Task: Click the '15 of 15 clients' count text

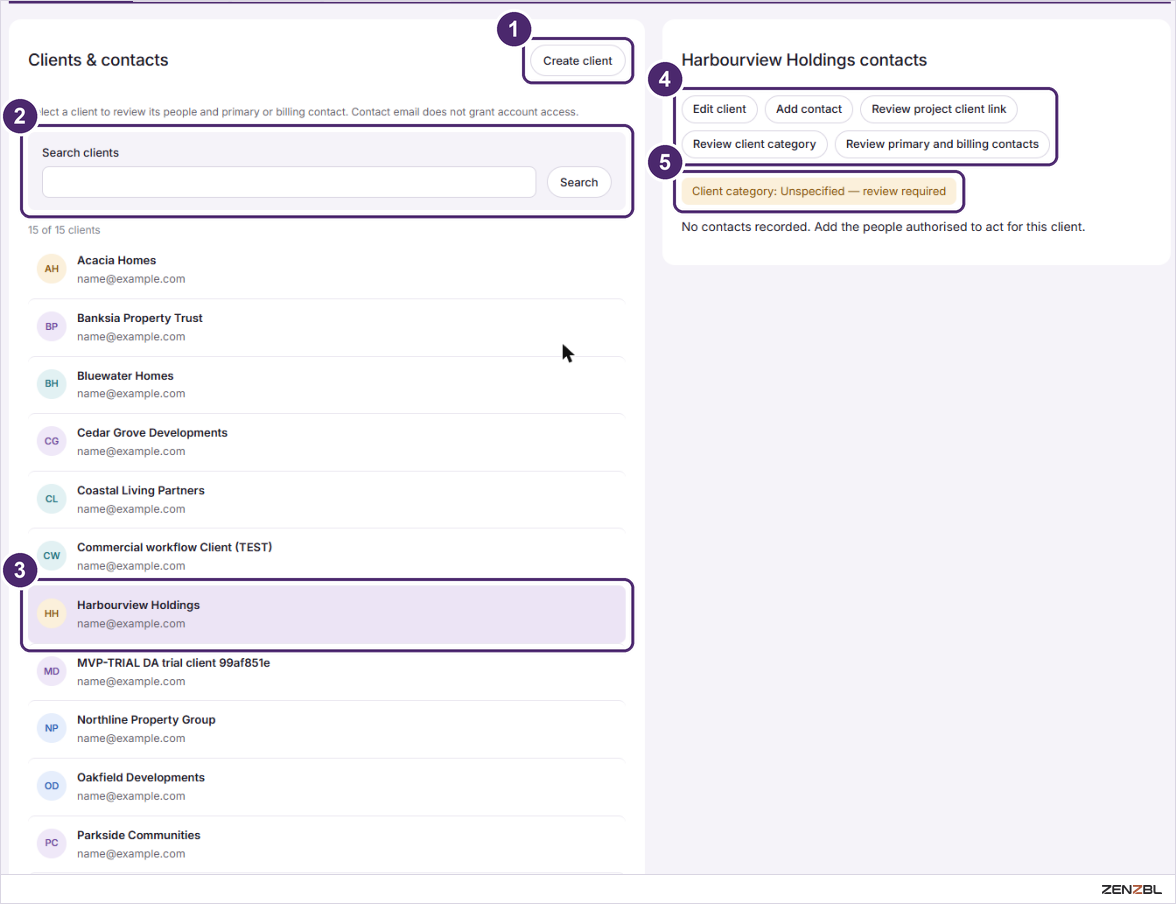Action: coord(64,230)
